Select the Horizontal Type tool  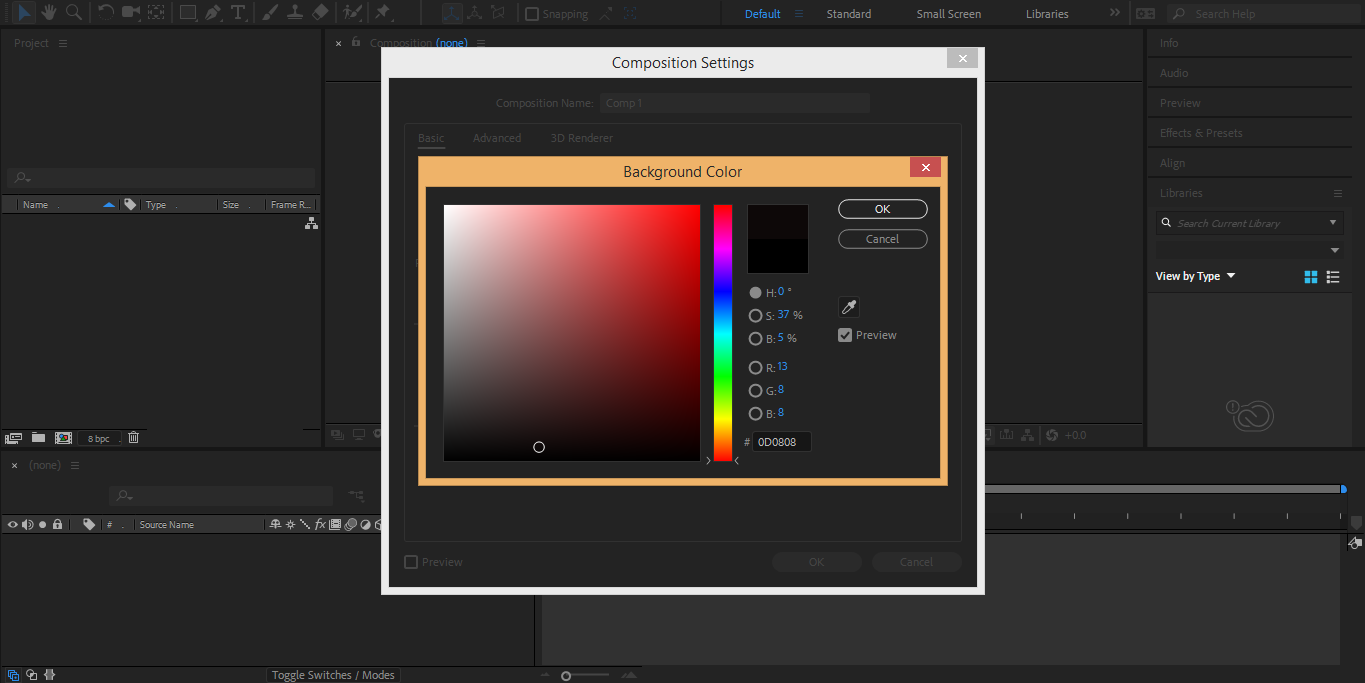coord(238,12)
